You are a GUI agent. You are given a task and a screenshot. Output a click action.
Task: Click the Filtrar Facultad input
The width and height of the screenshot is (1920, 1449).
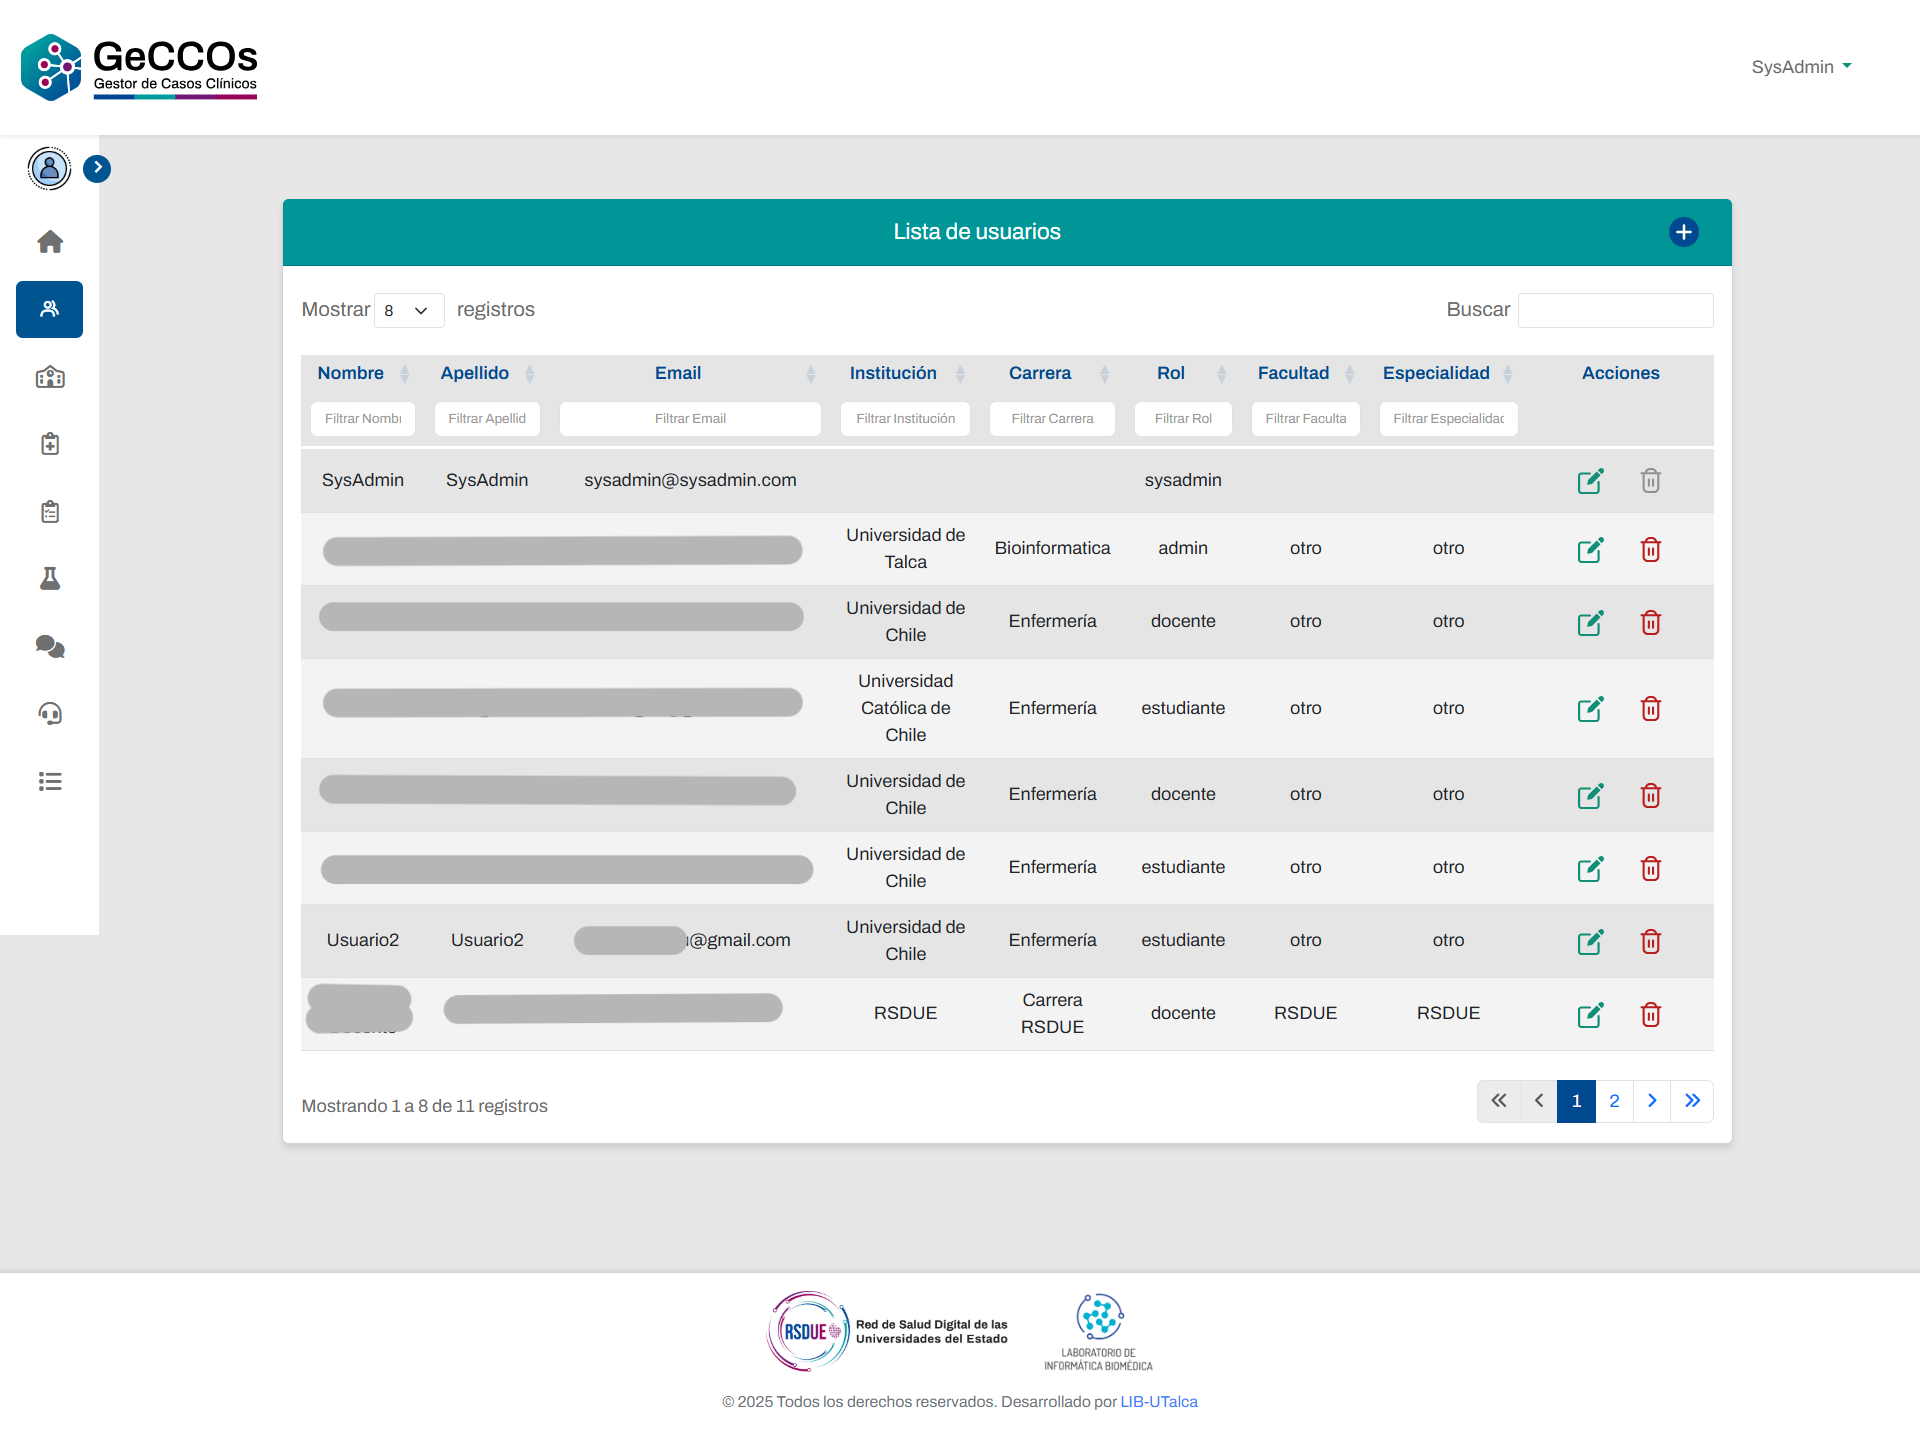(1306, 419)
